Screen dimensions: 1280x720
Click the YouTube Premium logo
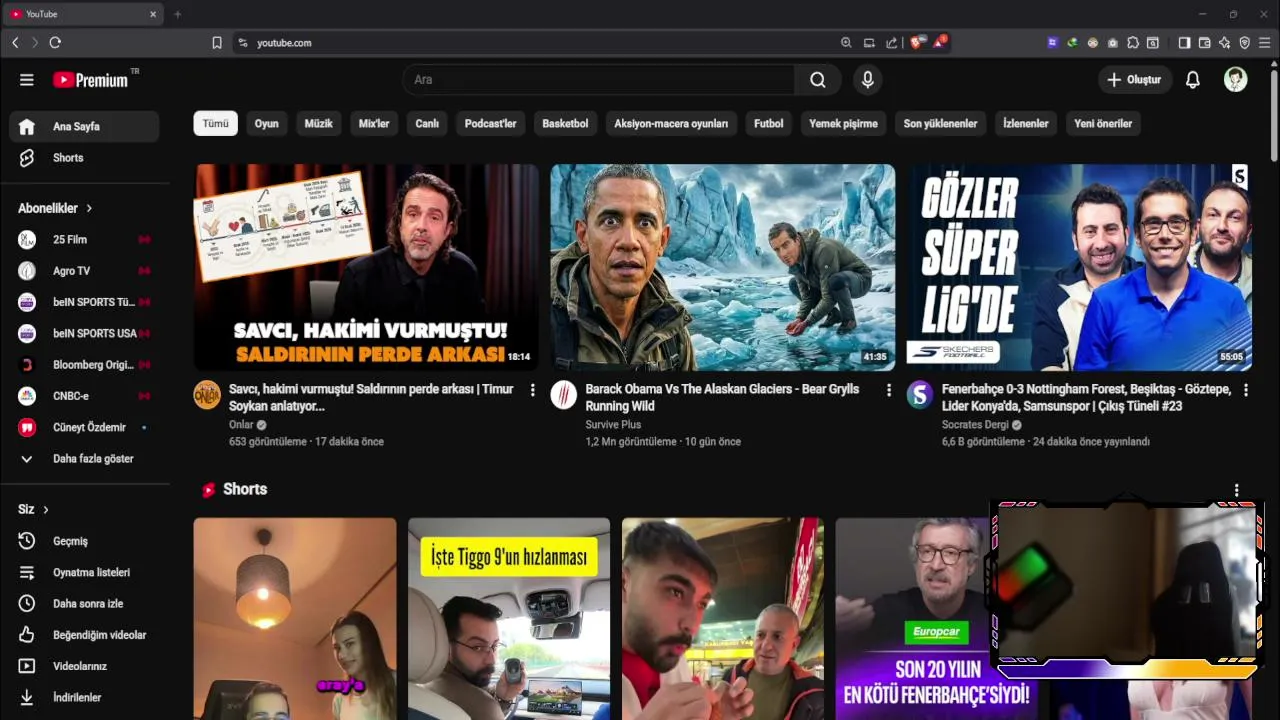pos(91,80)
